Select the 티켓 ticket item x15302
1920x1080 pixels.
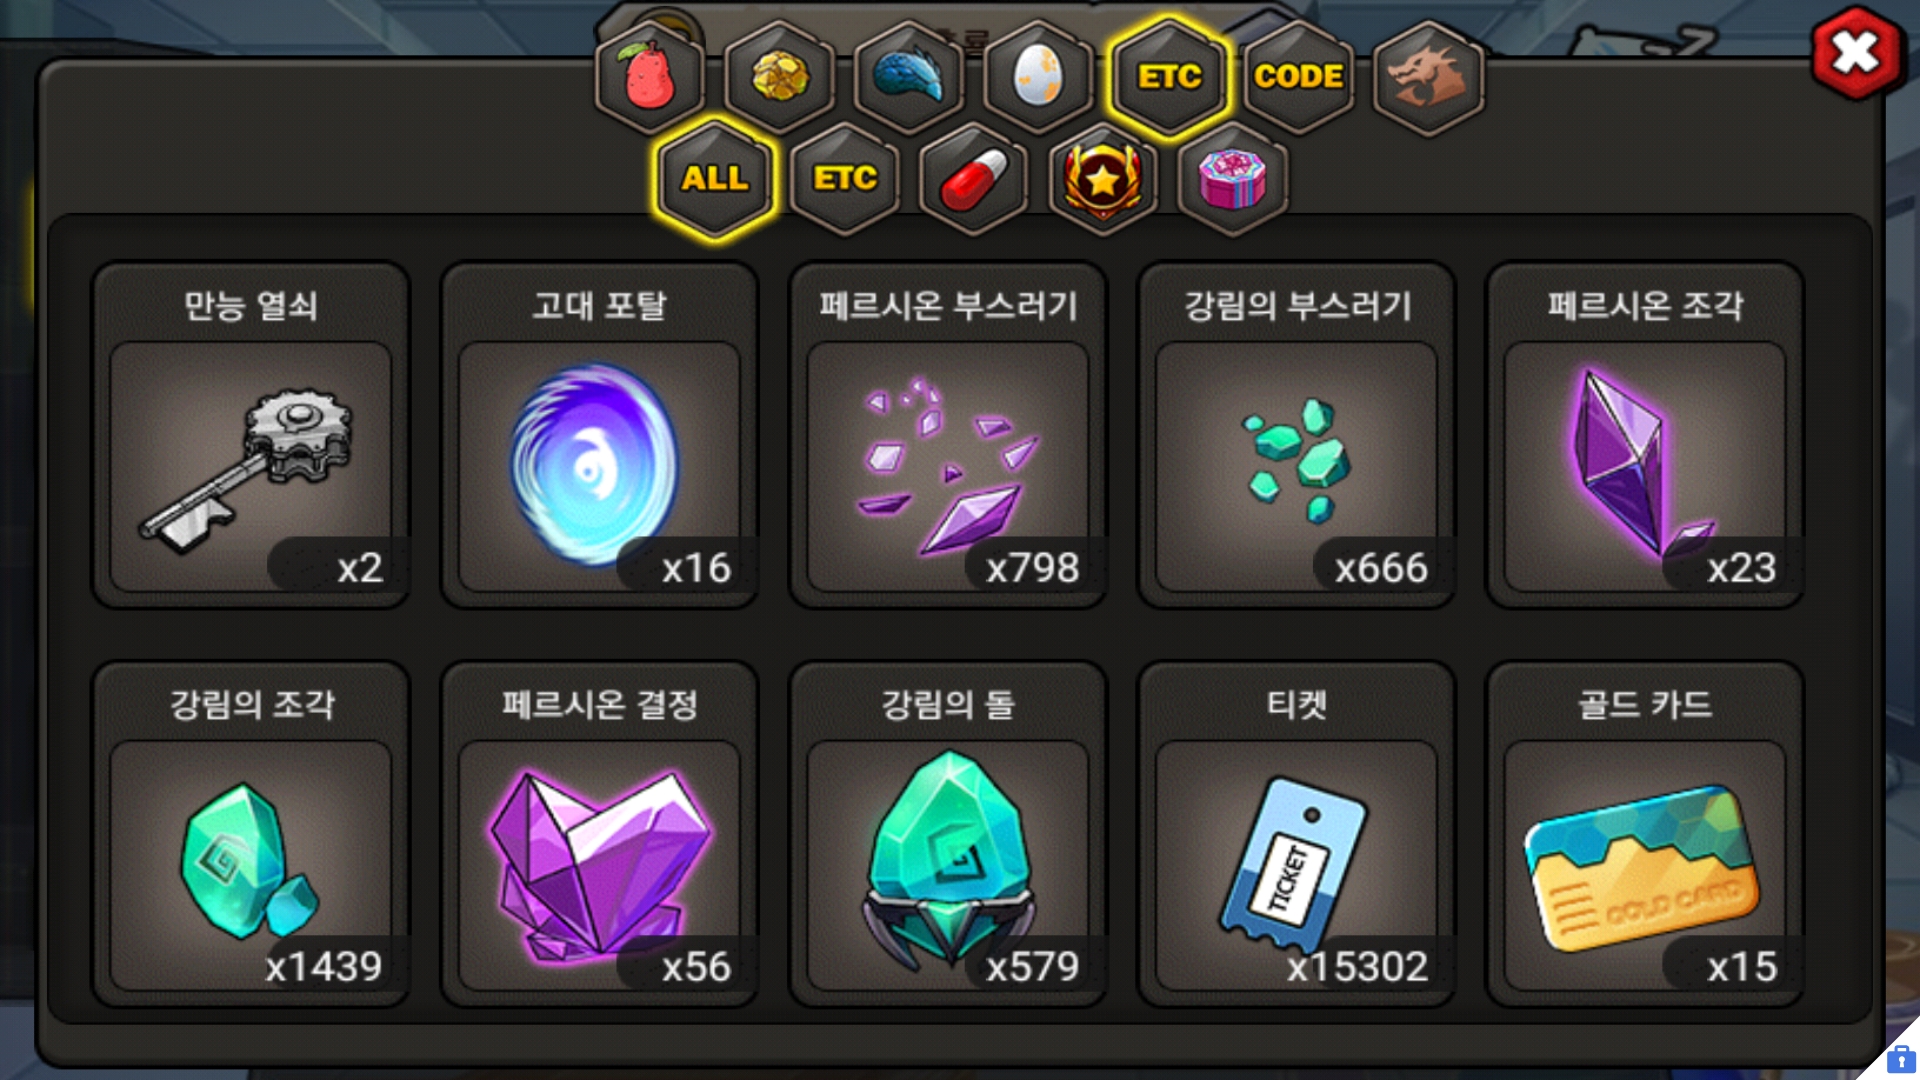[x=1296, y=835]
